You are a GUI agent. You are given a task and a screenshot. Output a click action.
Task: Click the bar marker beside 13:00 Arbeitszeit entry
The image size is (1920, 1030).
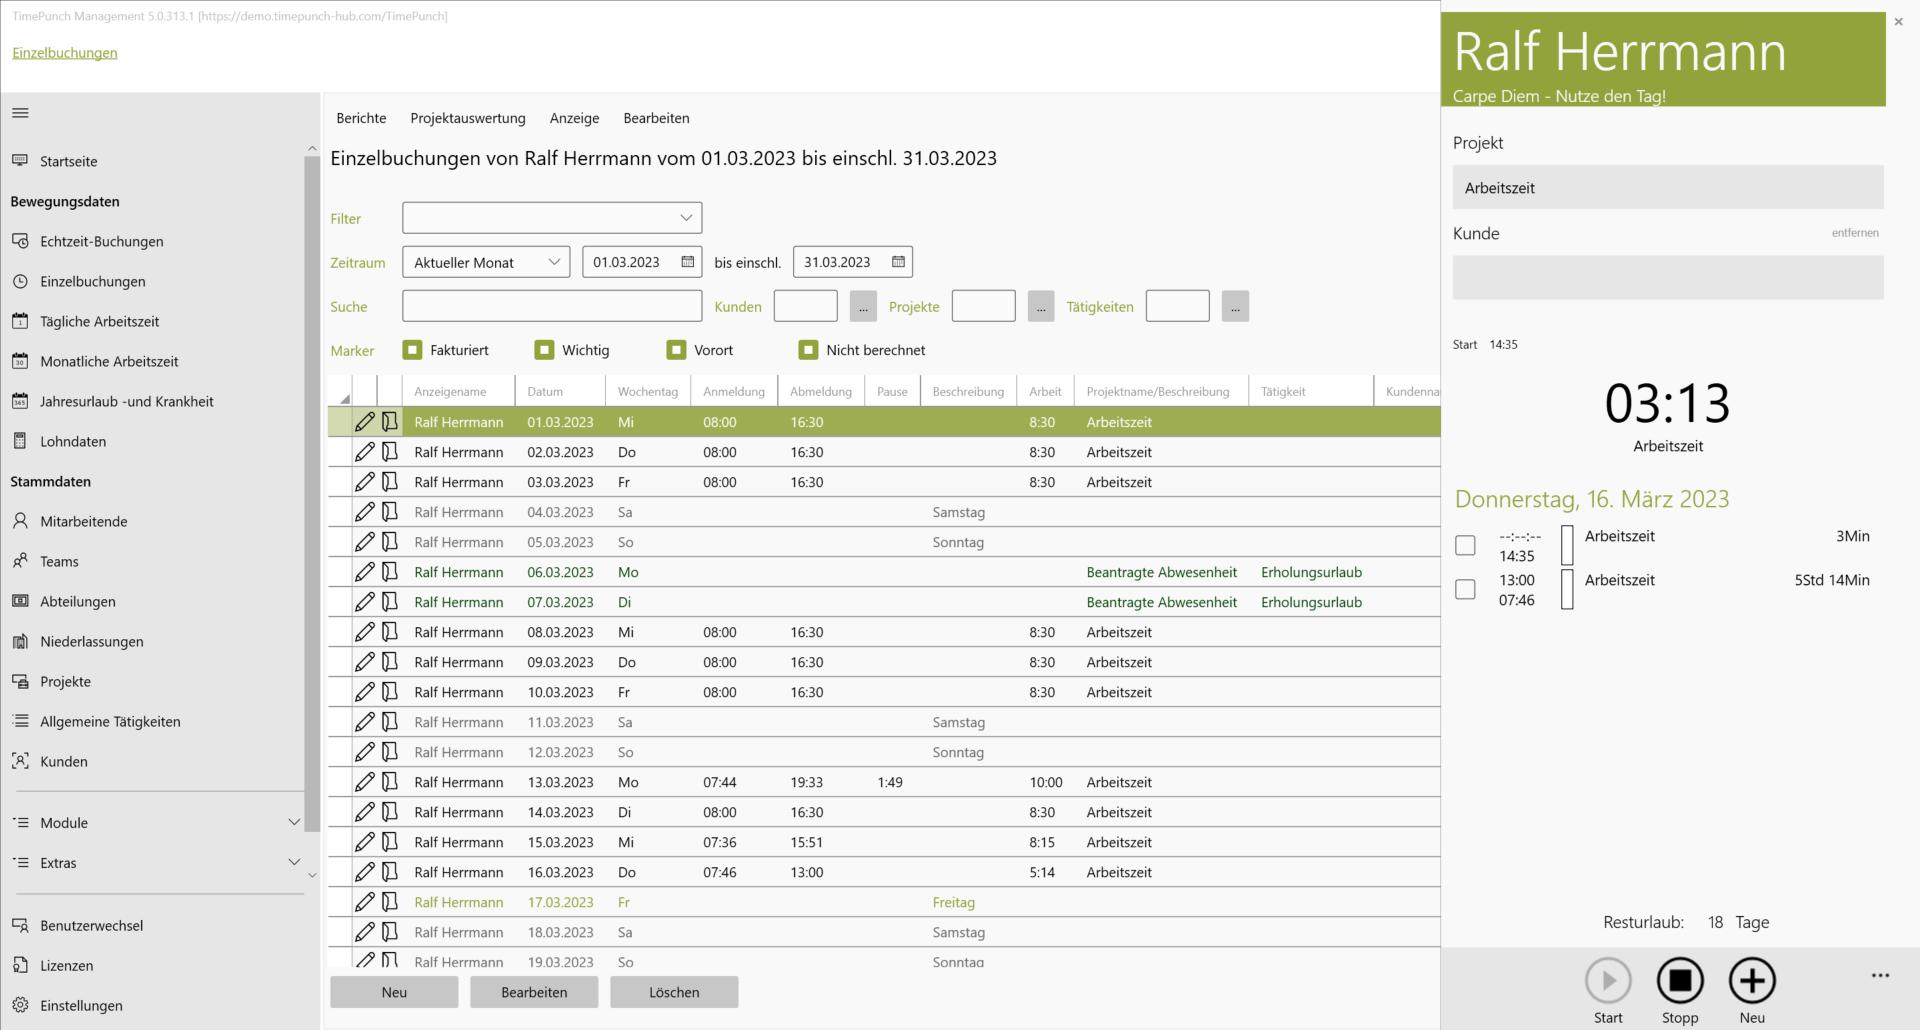[1567, 589]
